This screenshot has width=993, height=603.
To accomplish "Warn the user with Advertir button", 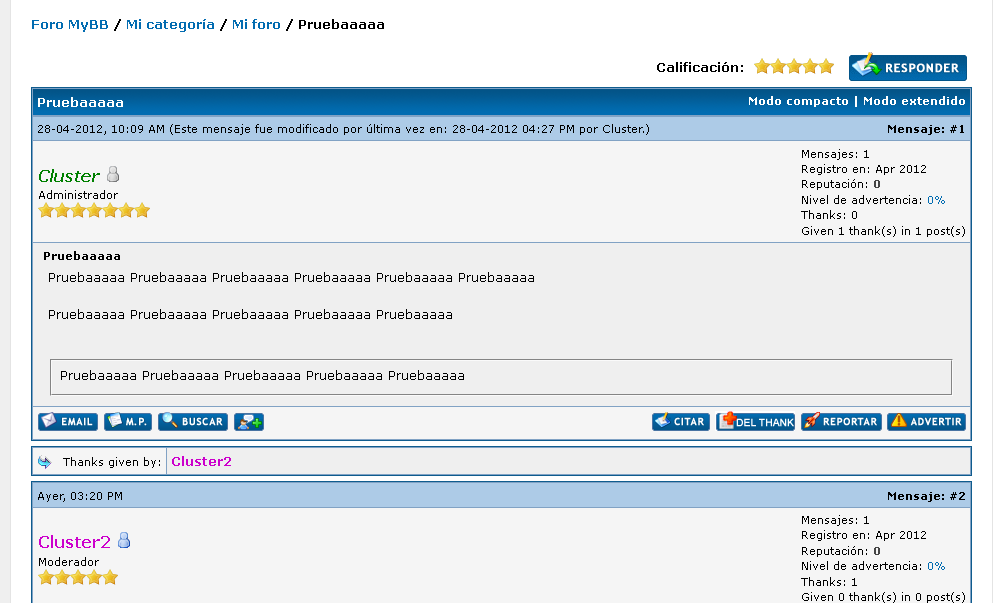I will pyautogui.click(x=926, y=422).
